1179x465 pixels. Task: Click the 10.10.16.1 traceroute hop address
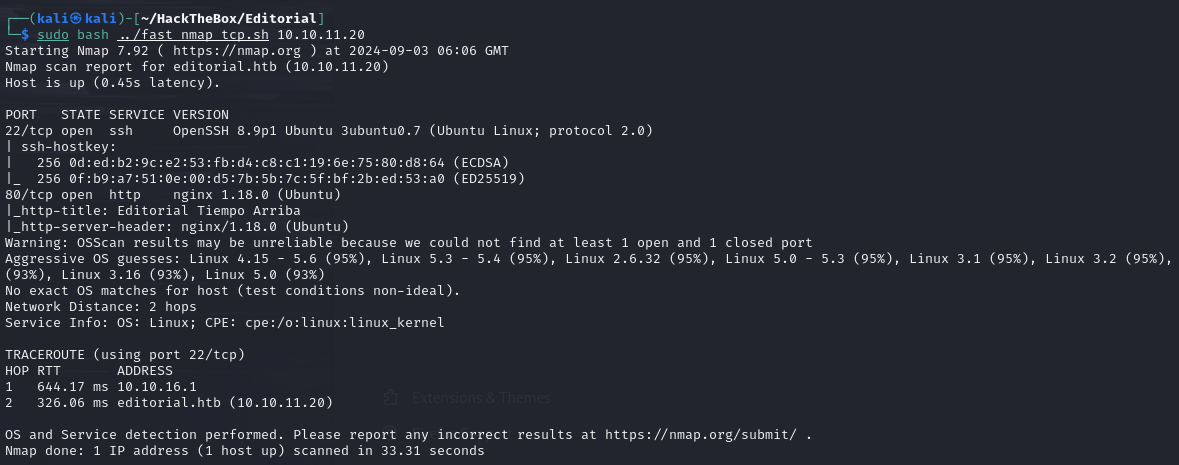coord(157,387)
